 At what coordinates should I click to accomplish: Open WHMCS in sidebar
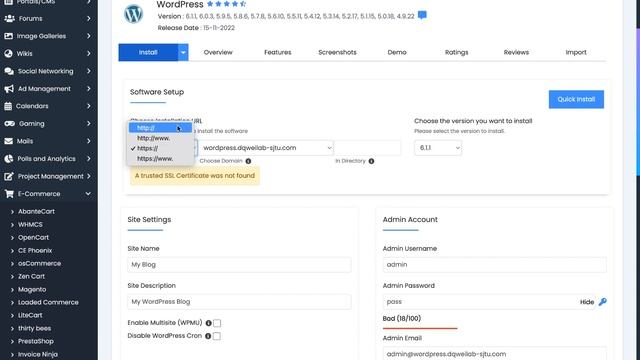pyautogui.click(x=30, y=224)
